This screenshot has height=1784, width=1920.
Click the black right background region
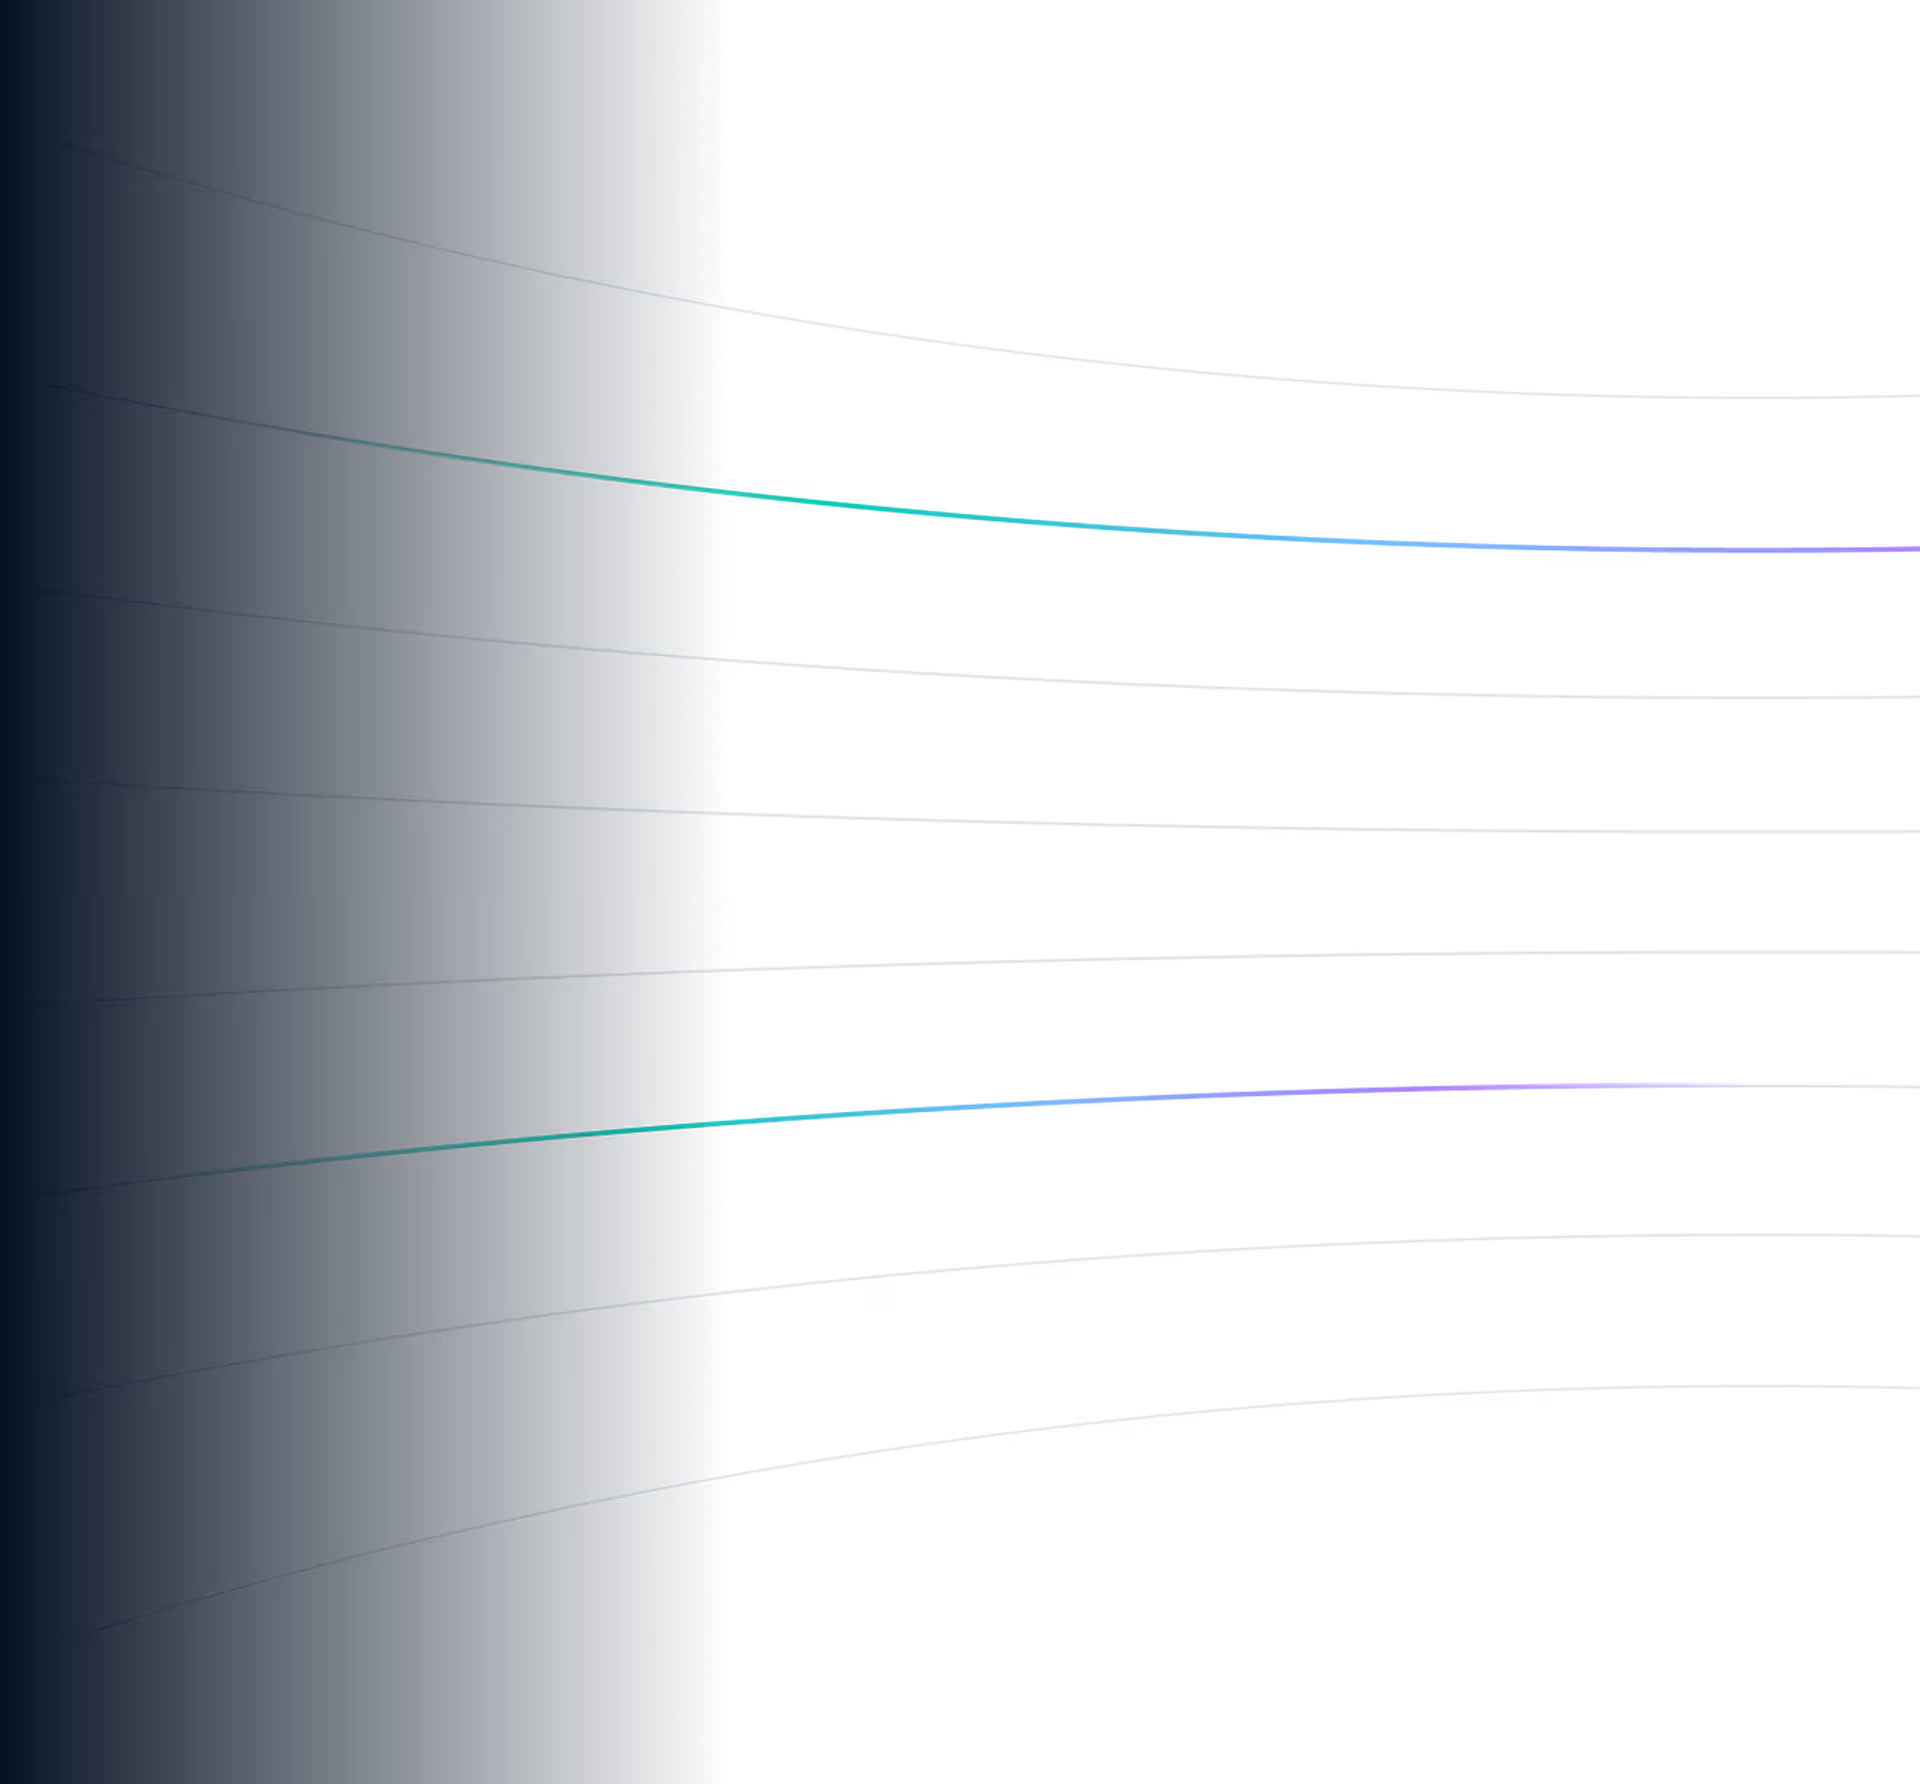1500,250
